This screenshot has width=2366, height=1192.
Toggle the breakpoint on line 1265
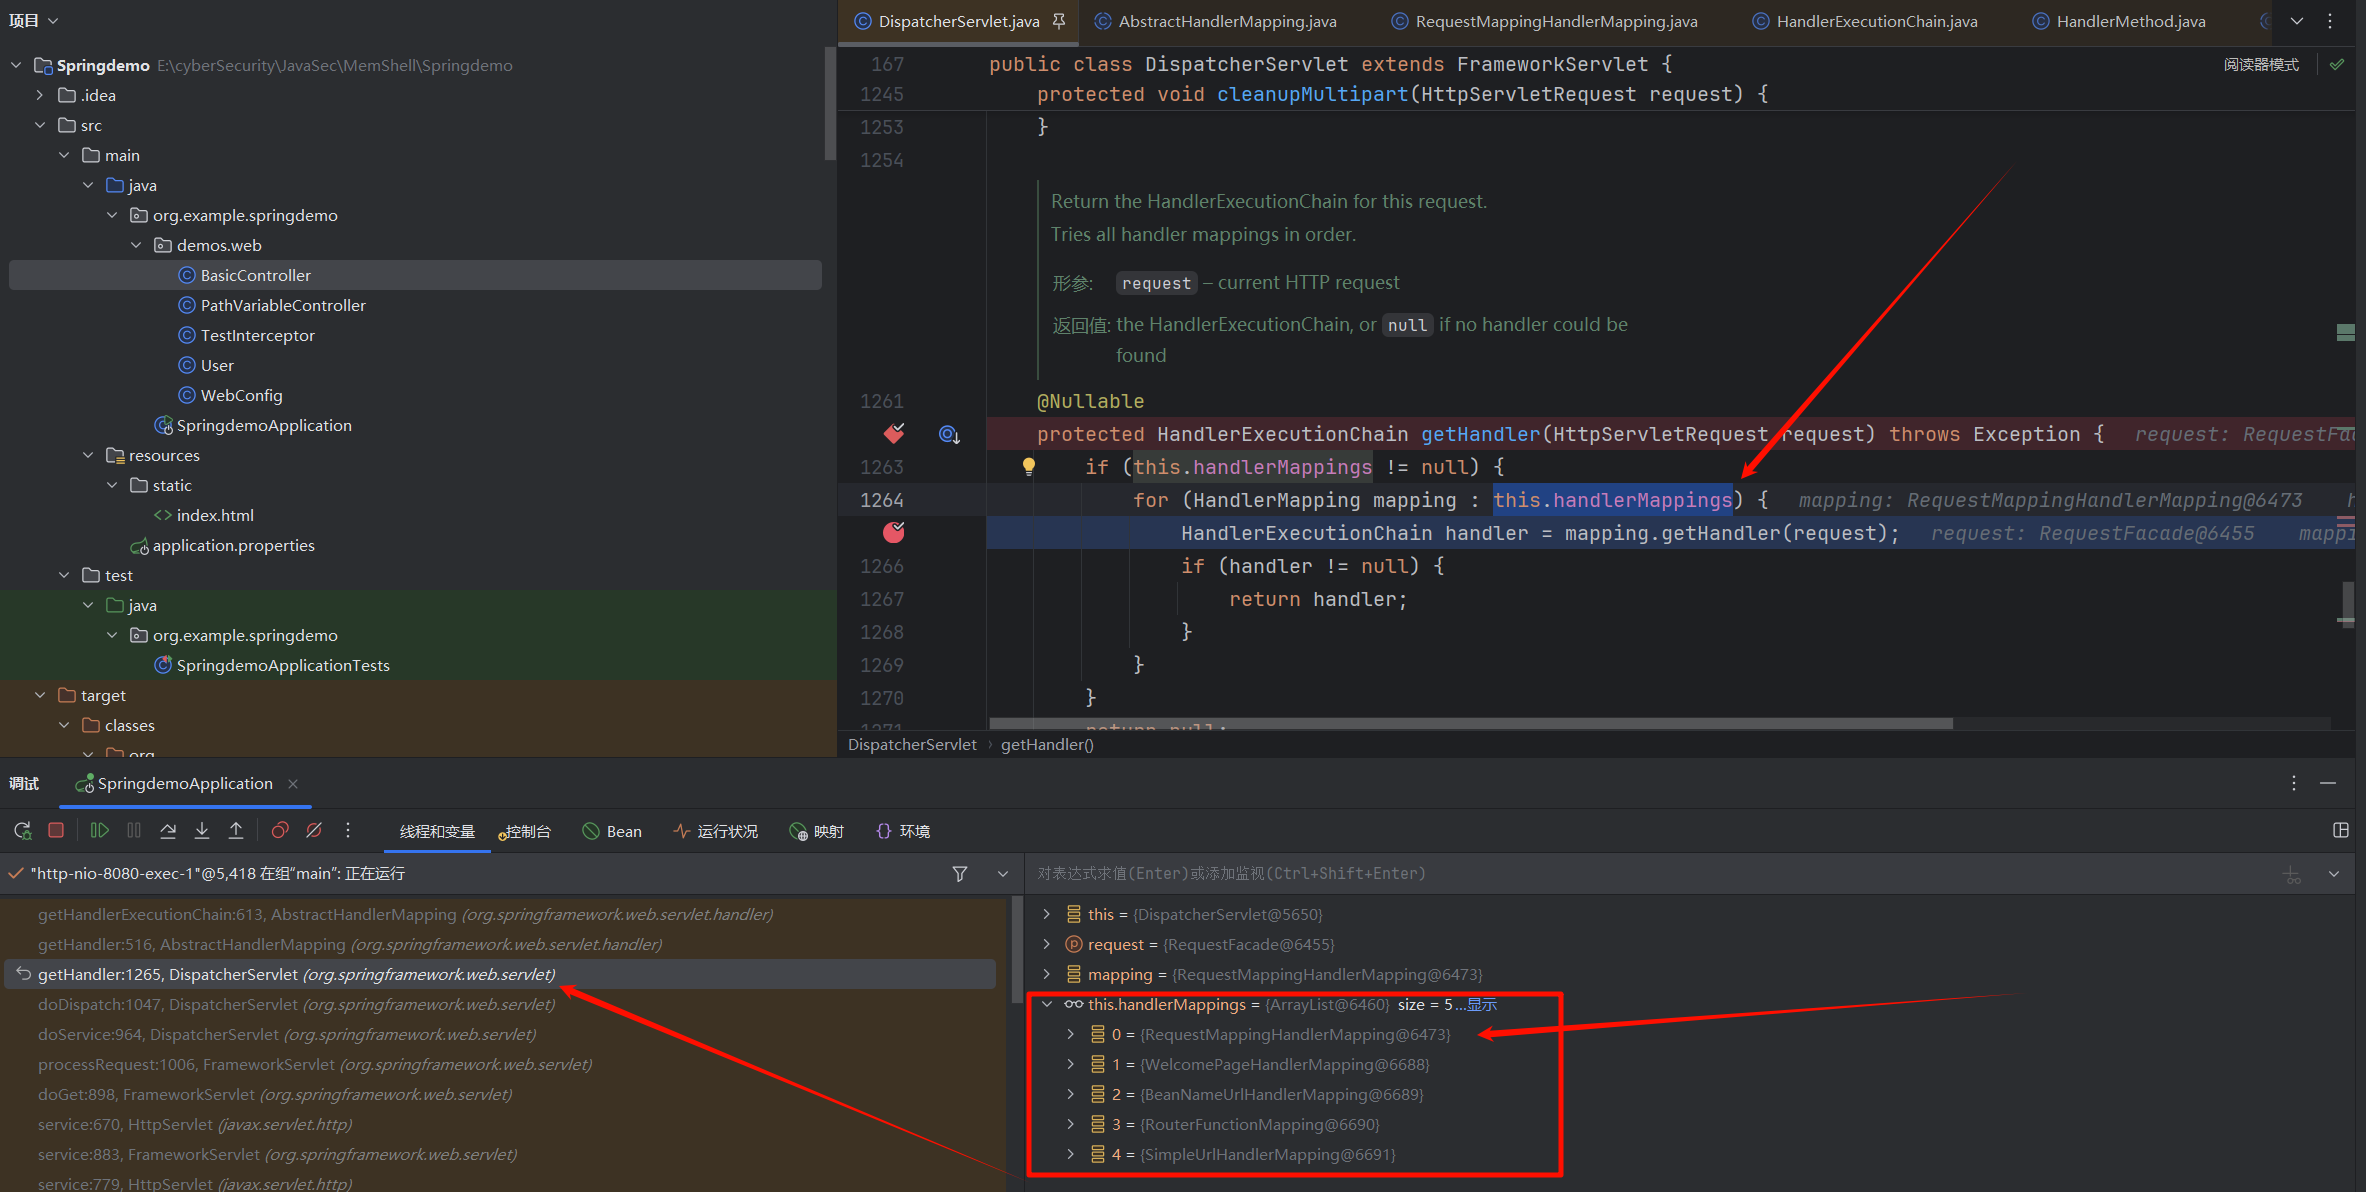(893, 533)
